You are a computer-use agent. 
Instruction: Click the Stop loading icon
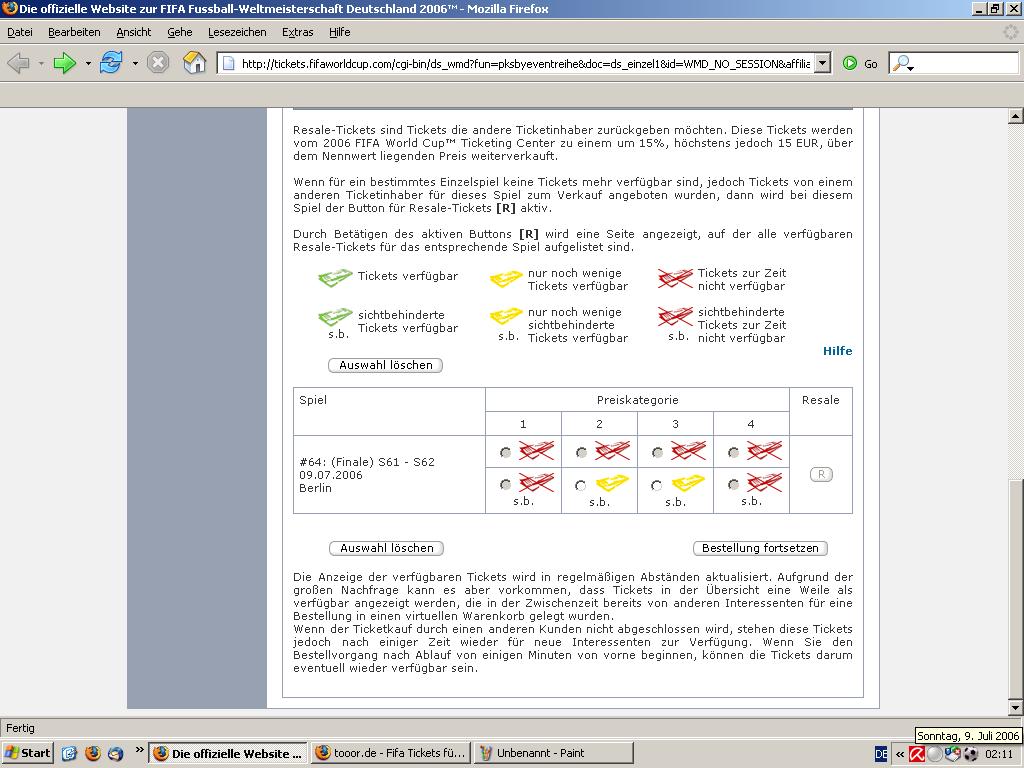(x=158, y=63)
